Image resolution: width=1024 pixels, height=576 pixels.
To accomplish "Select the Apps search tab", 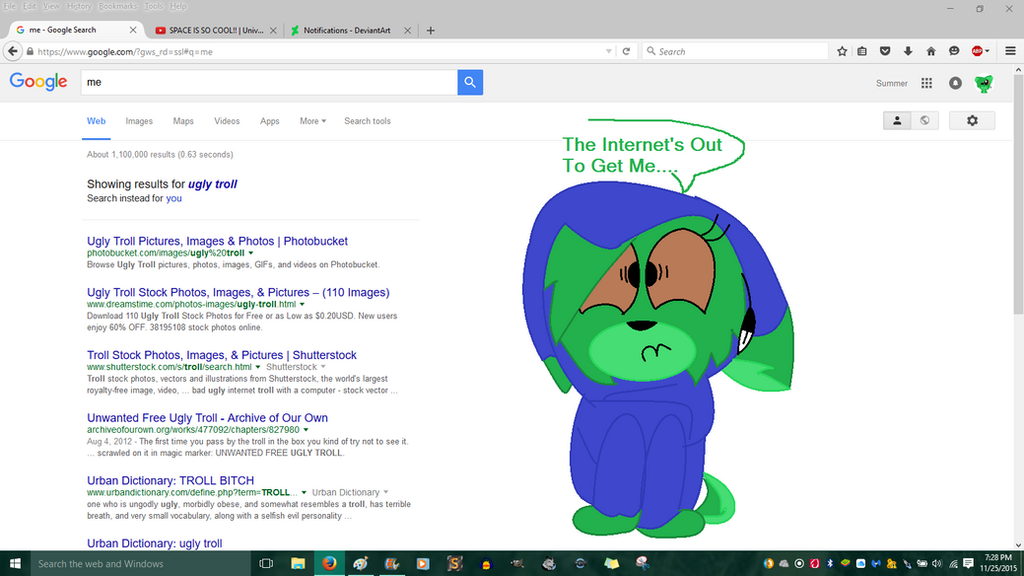I will [x=270, y=121].
